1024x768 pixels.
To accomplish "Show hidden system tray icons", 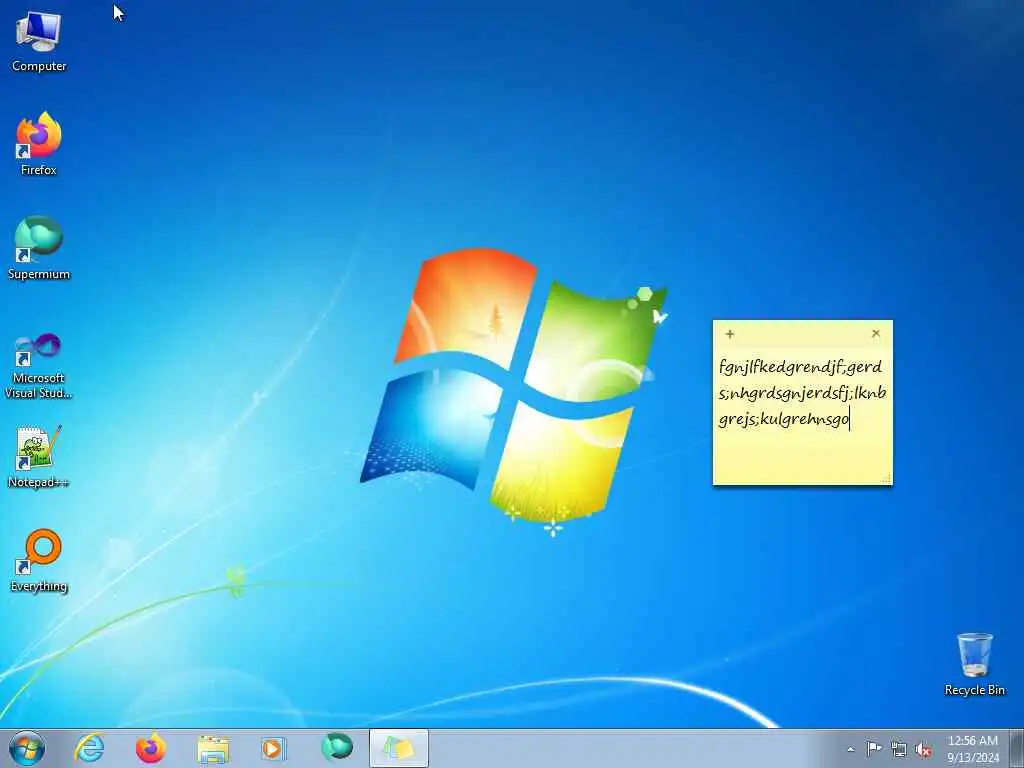I will click(x=850, y=749).
